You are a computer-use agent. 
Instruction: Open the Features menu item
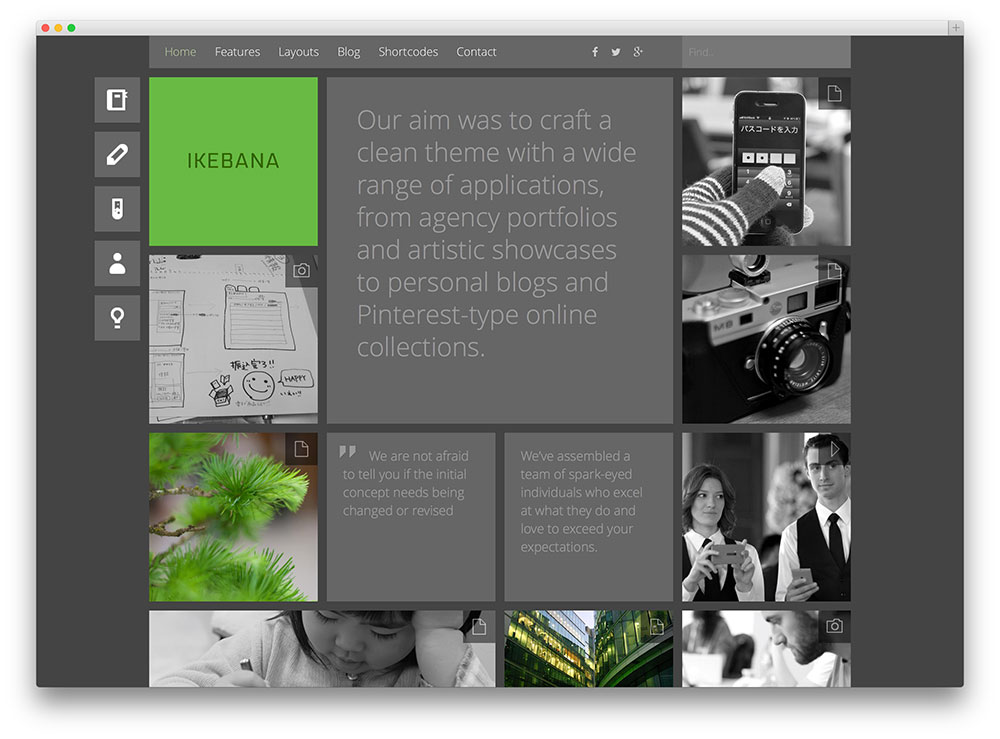237,52
